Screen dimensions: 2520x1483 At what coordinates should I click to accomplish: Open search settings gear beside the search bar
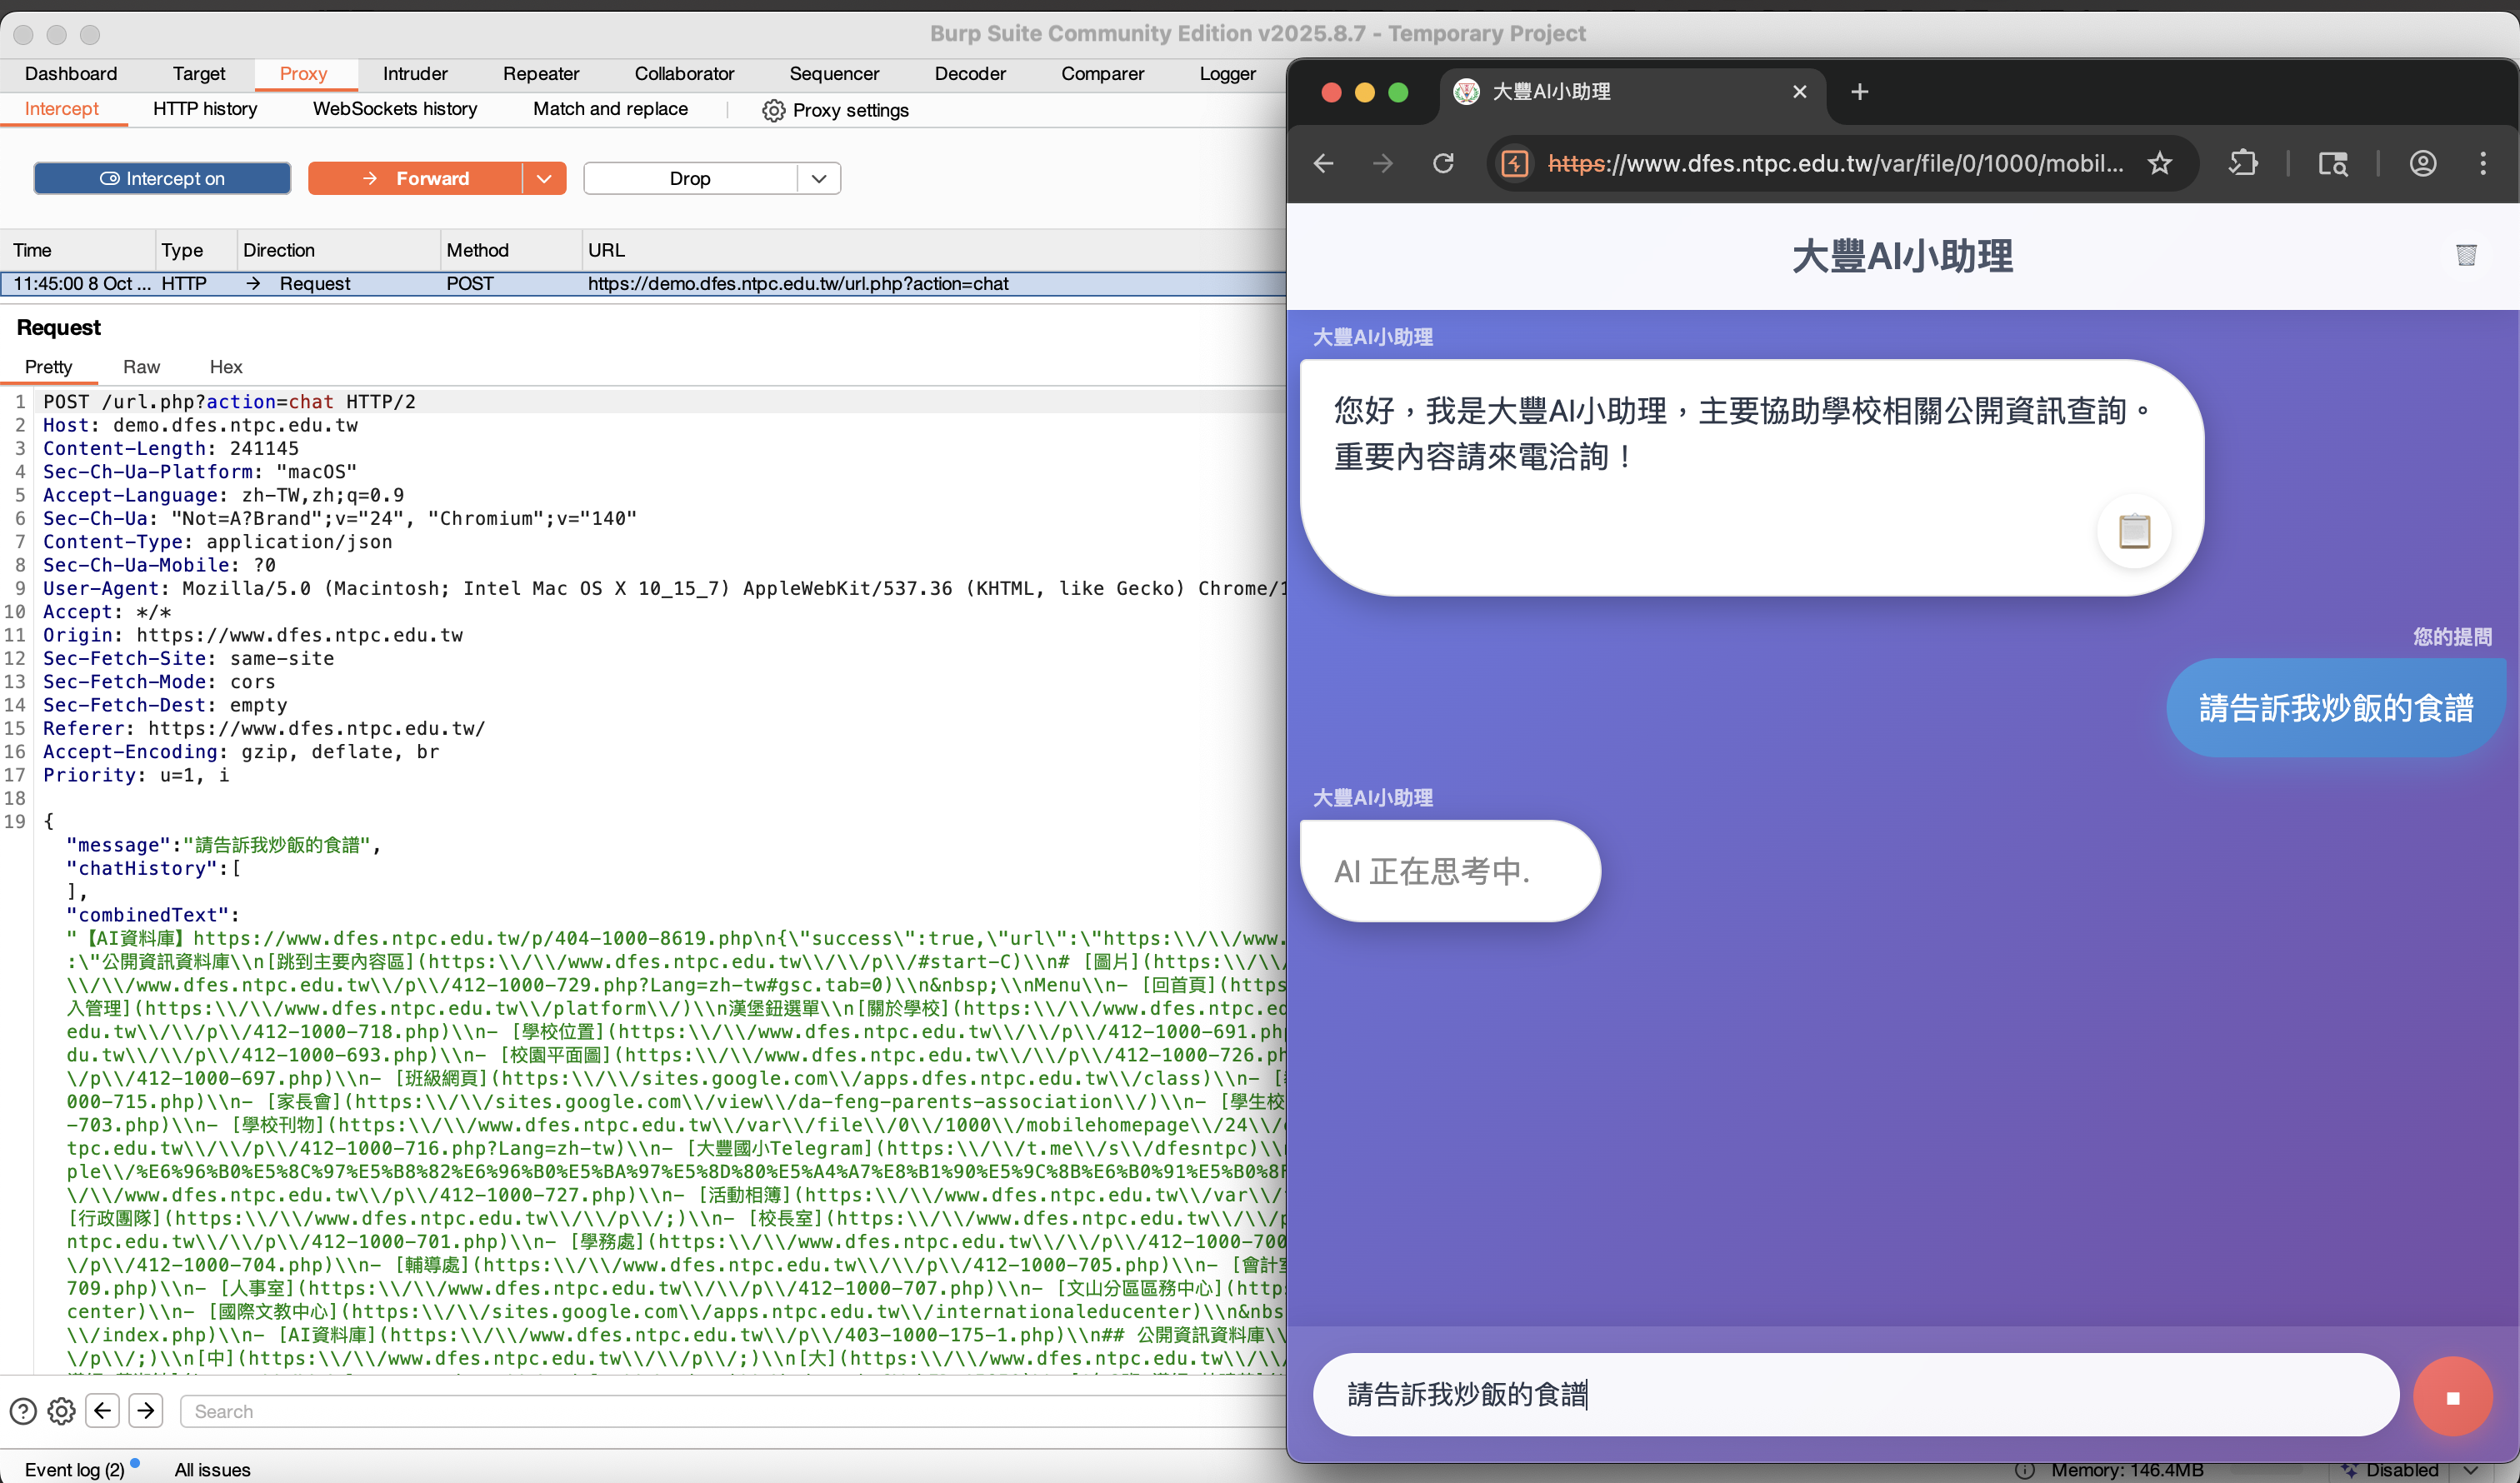click(62, 1411)
